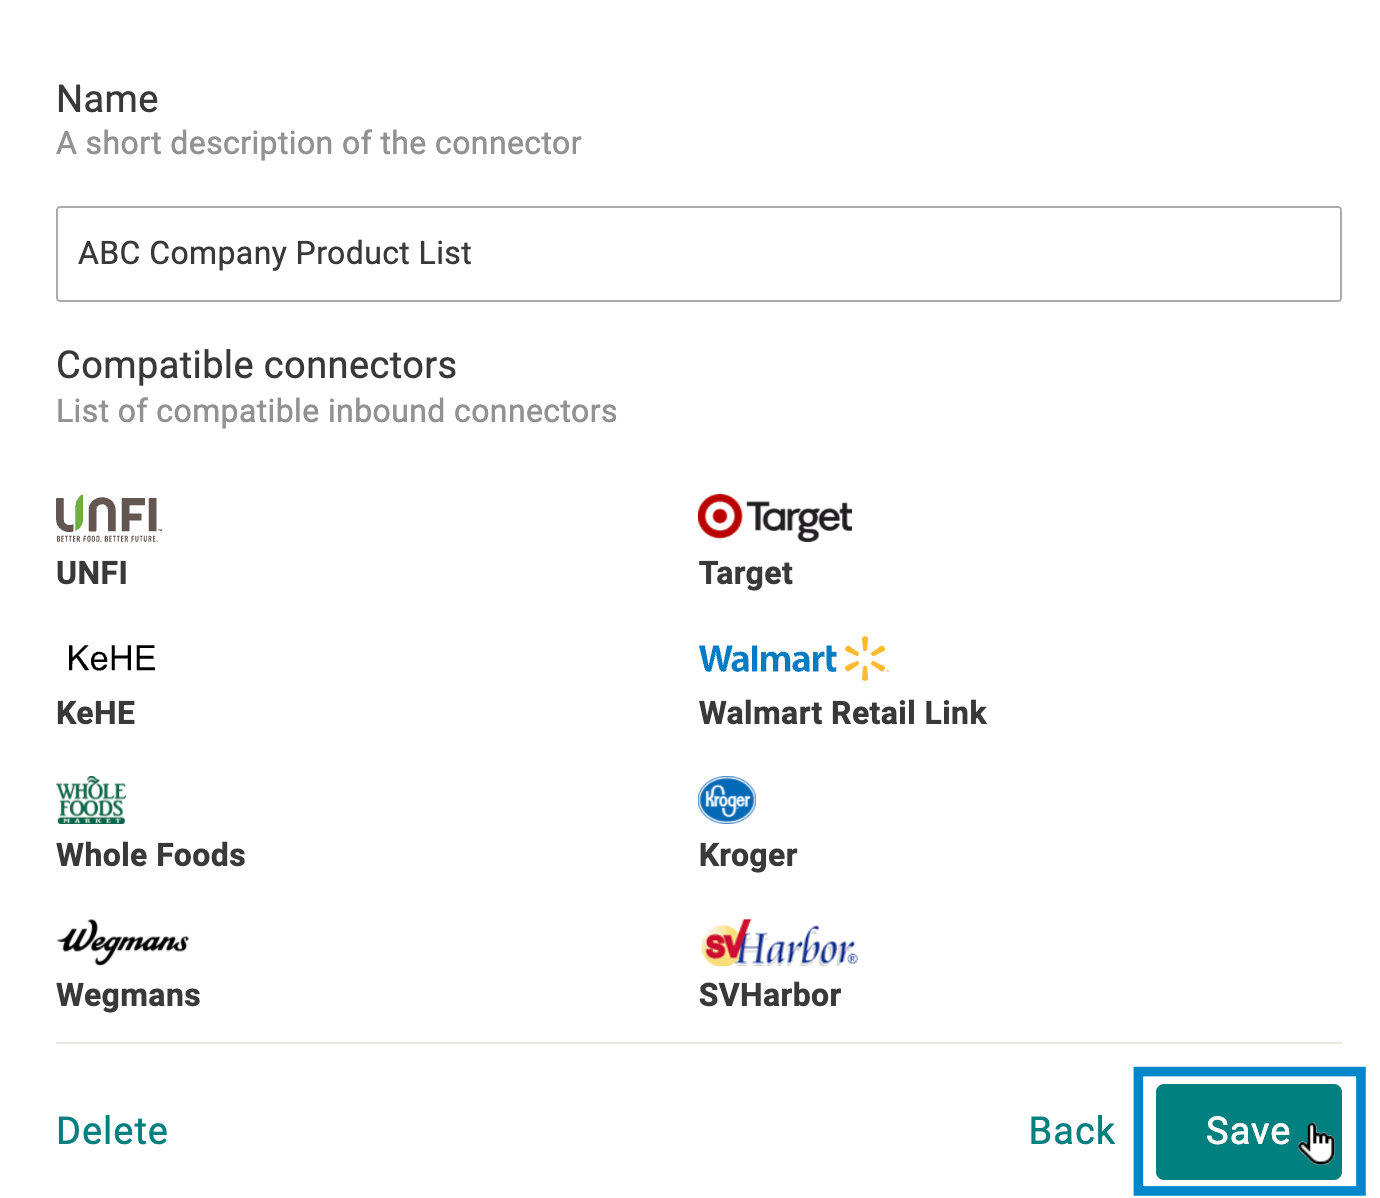
Task: Go back using the Back link
Action: pos(1072,1131)
